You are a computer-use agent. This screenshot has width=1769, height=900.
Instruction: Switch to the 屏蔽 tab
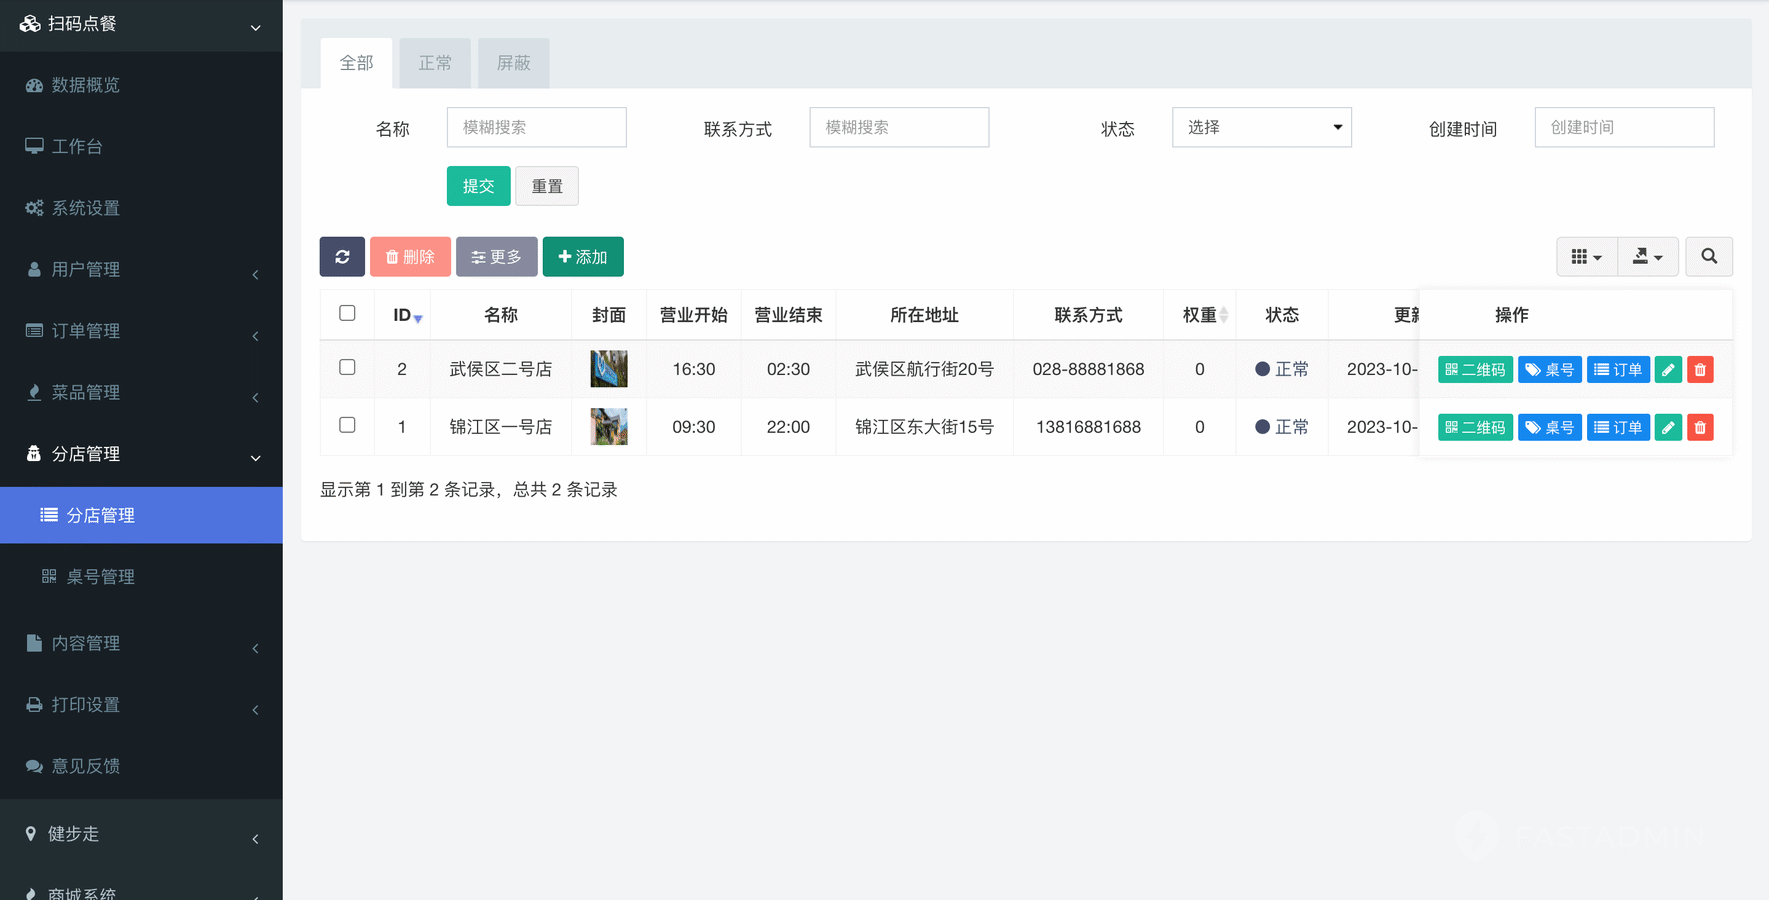pos(513,63)
